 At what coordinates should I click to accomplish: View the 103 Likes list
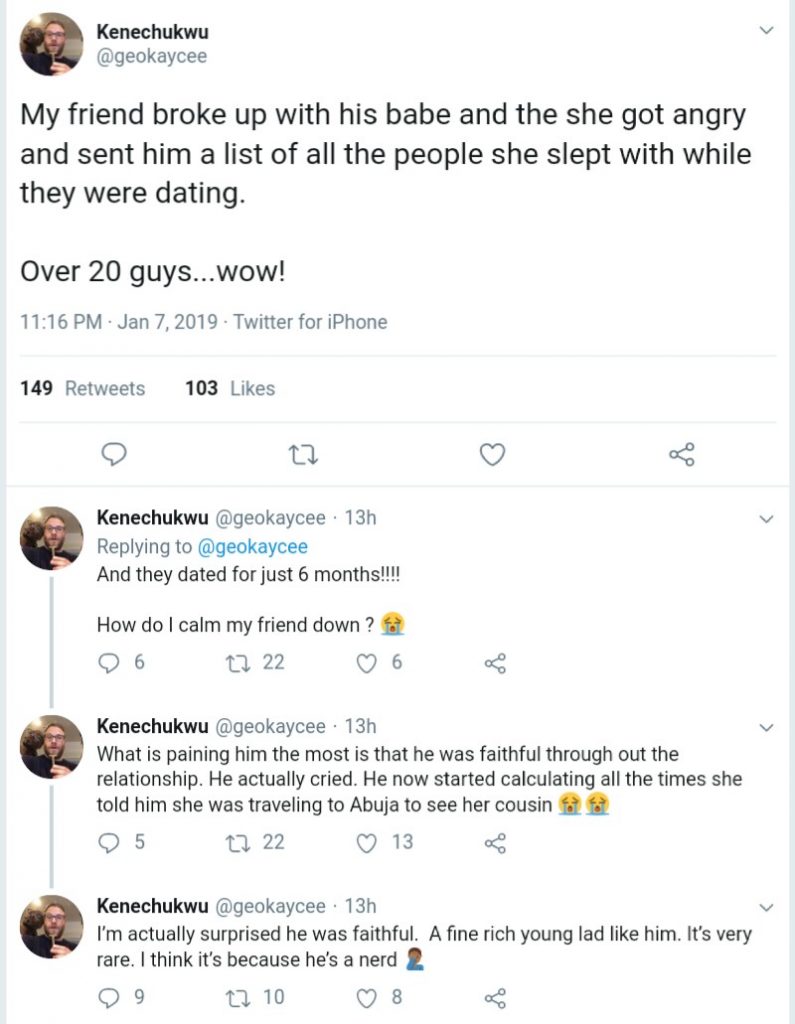point(230,388)
